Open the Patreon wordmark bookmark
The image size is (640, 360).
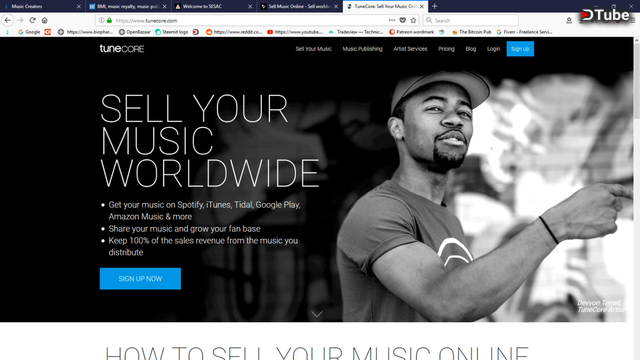point(411,32)
